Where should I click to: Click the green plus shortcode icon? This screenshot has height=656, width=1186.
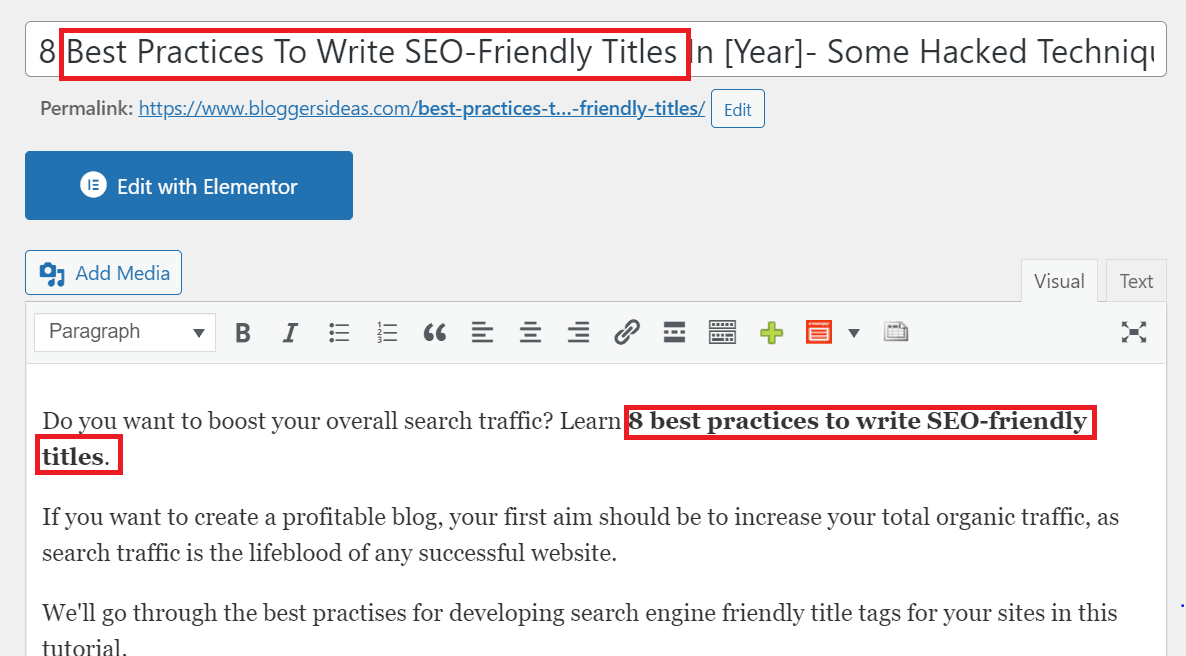(x=772, y=333)
